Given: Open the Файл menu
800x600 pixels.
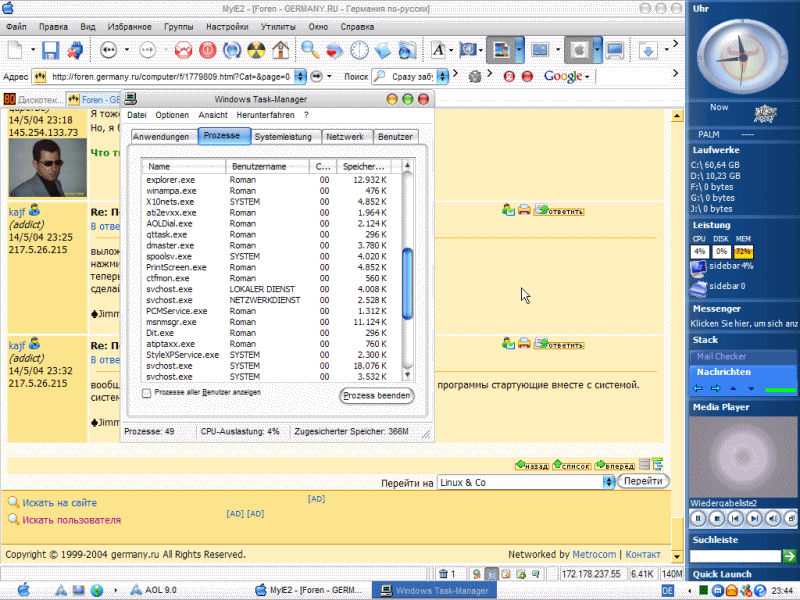Looking at the screenshot, I should [16, 27].
